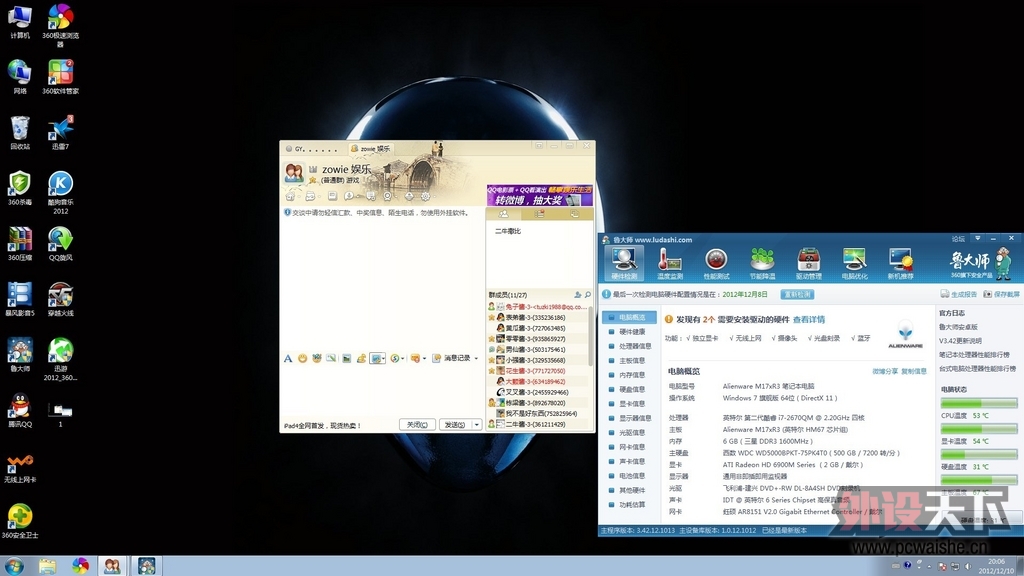Open 暴风影音5 desktop icon
Image resolution: width=1024 pixels, height=576 pixels.
tap(20, 299)
